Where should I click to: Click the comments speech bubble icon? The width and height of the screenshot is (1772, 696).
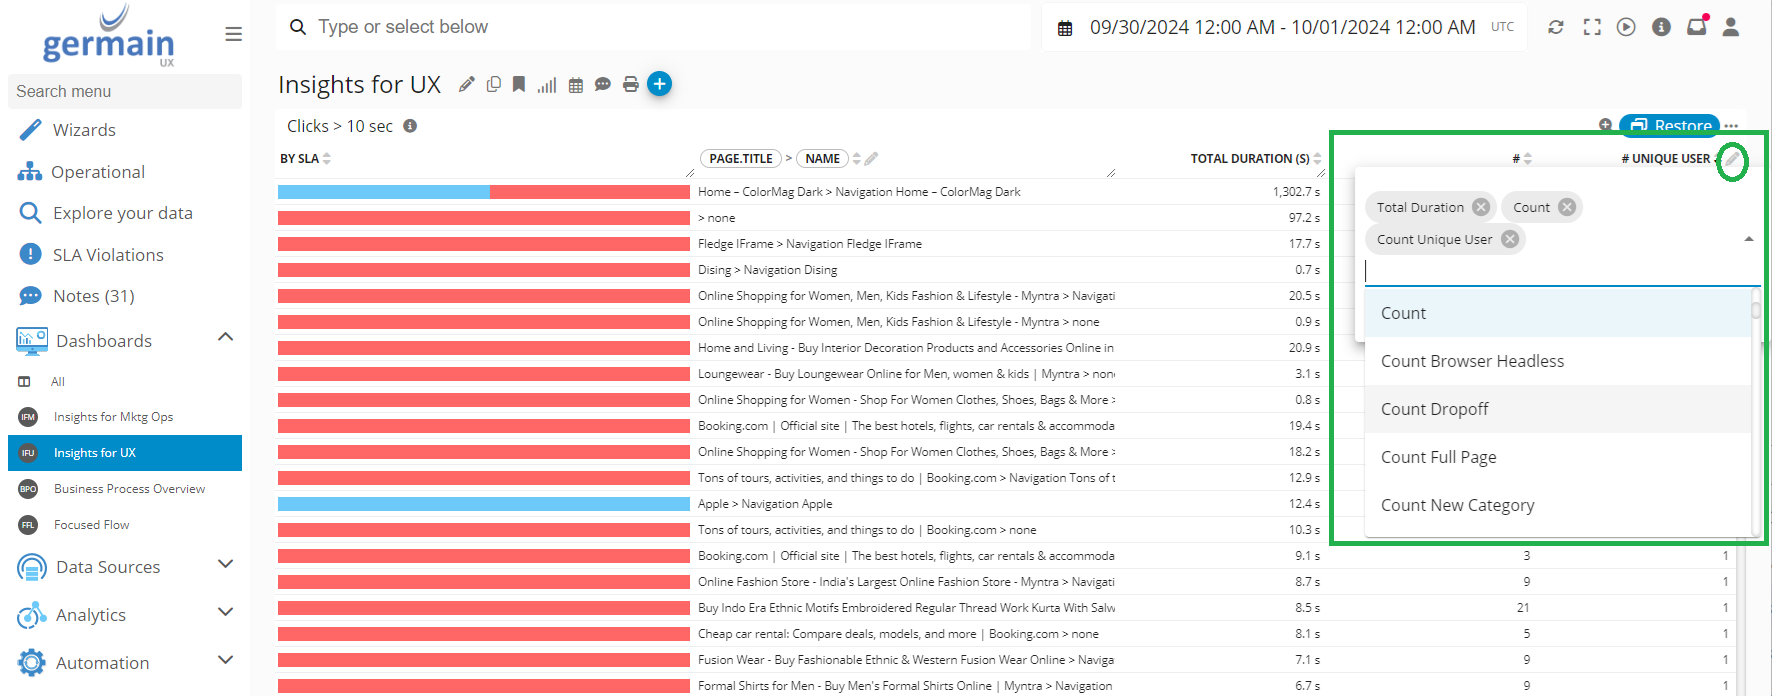(x=602, y=85)
